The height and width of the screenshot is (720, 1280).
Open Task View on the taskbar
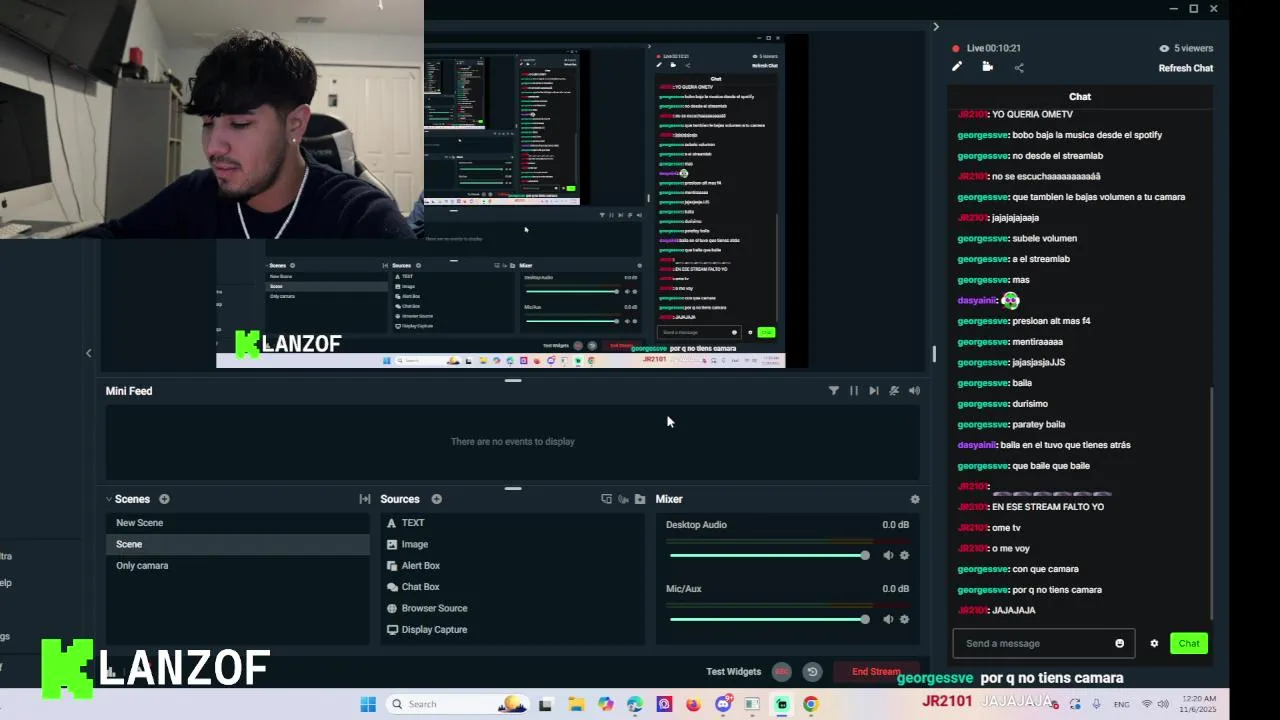545,704
